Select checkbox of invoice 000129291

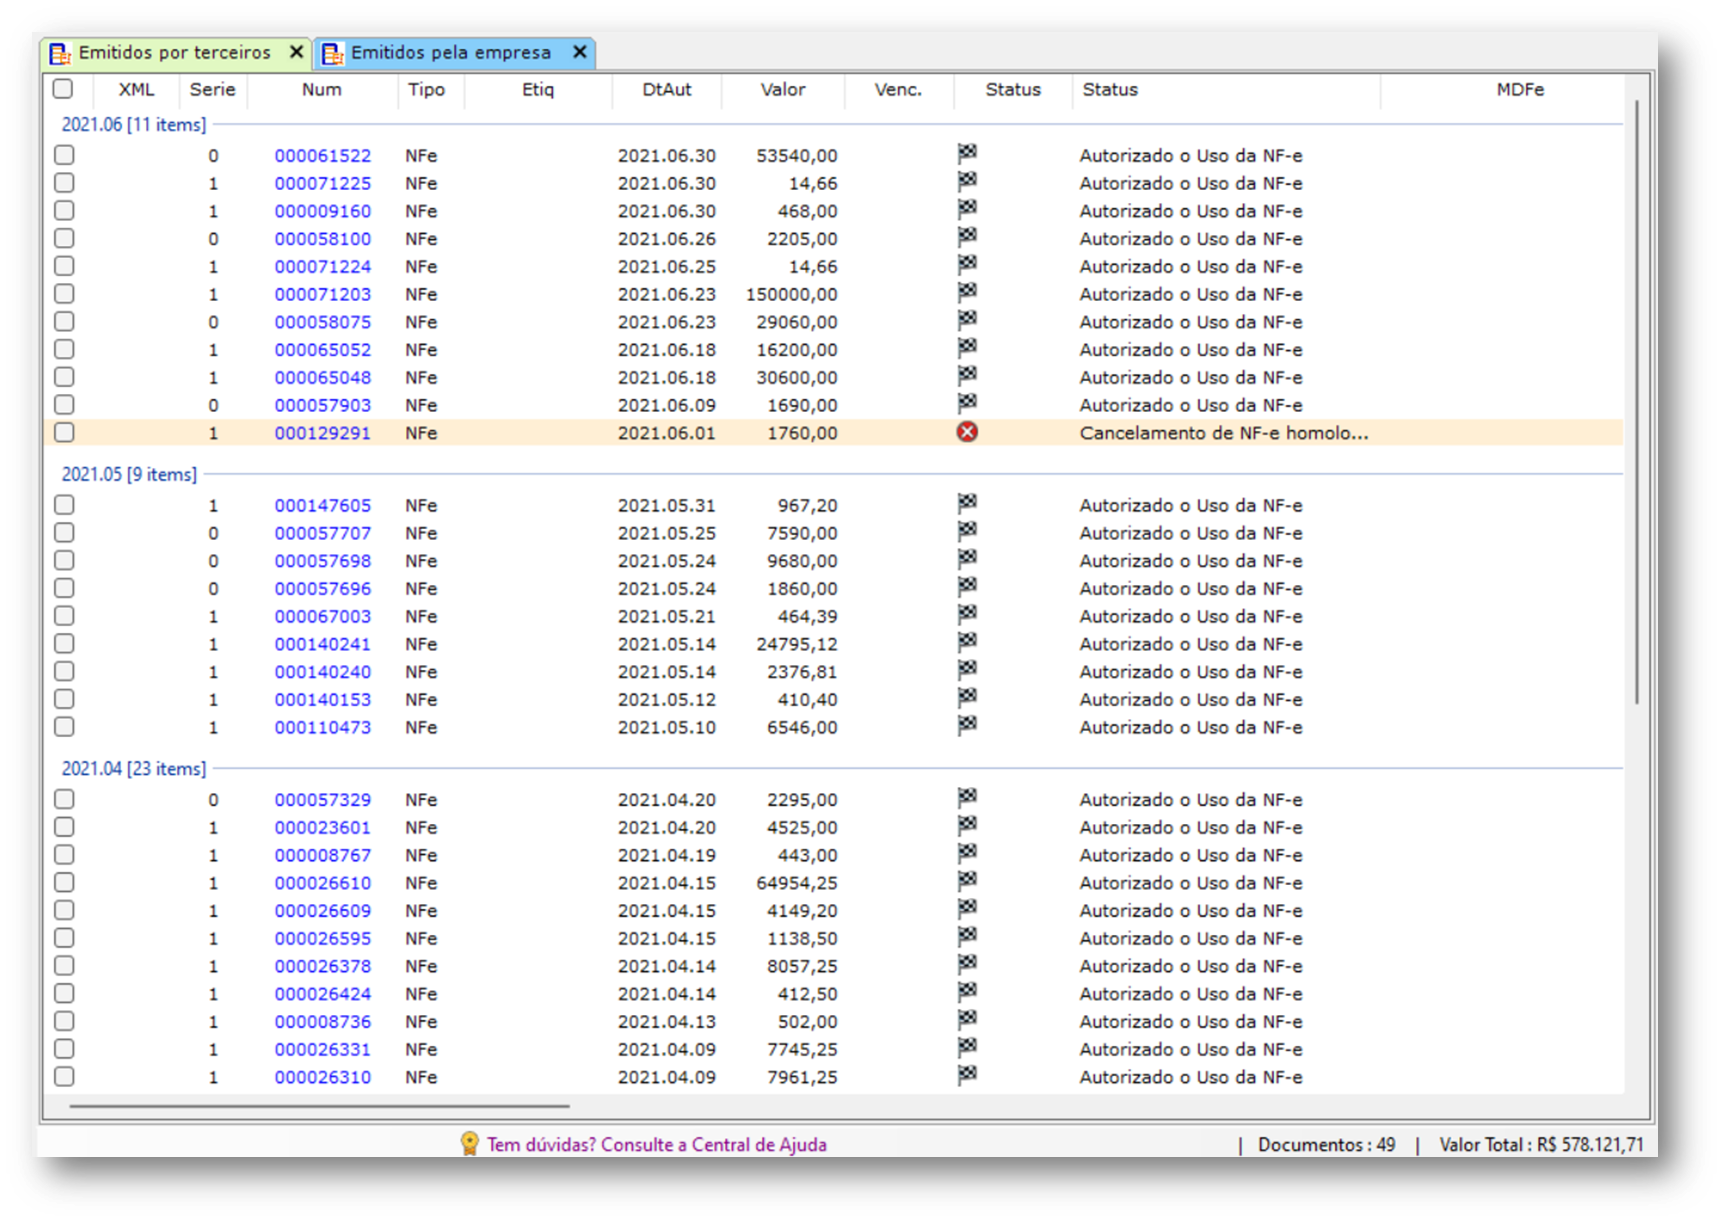tap(64, 432)
